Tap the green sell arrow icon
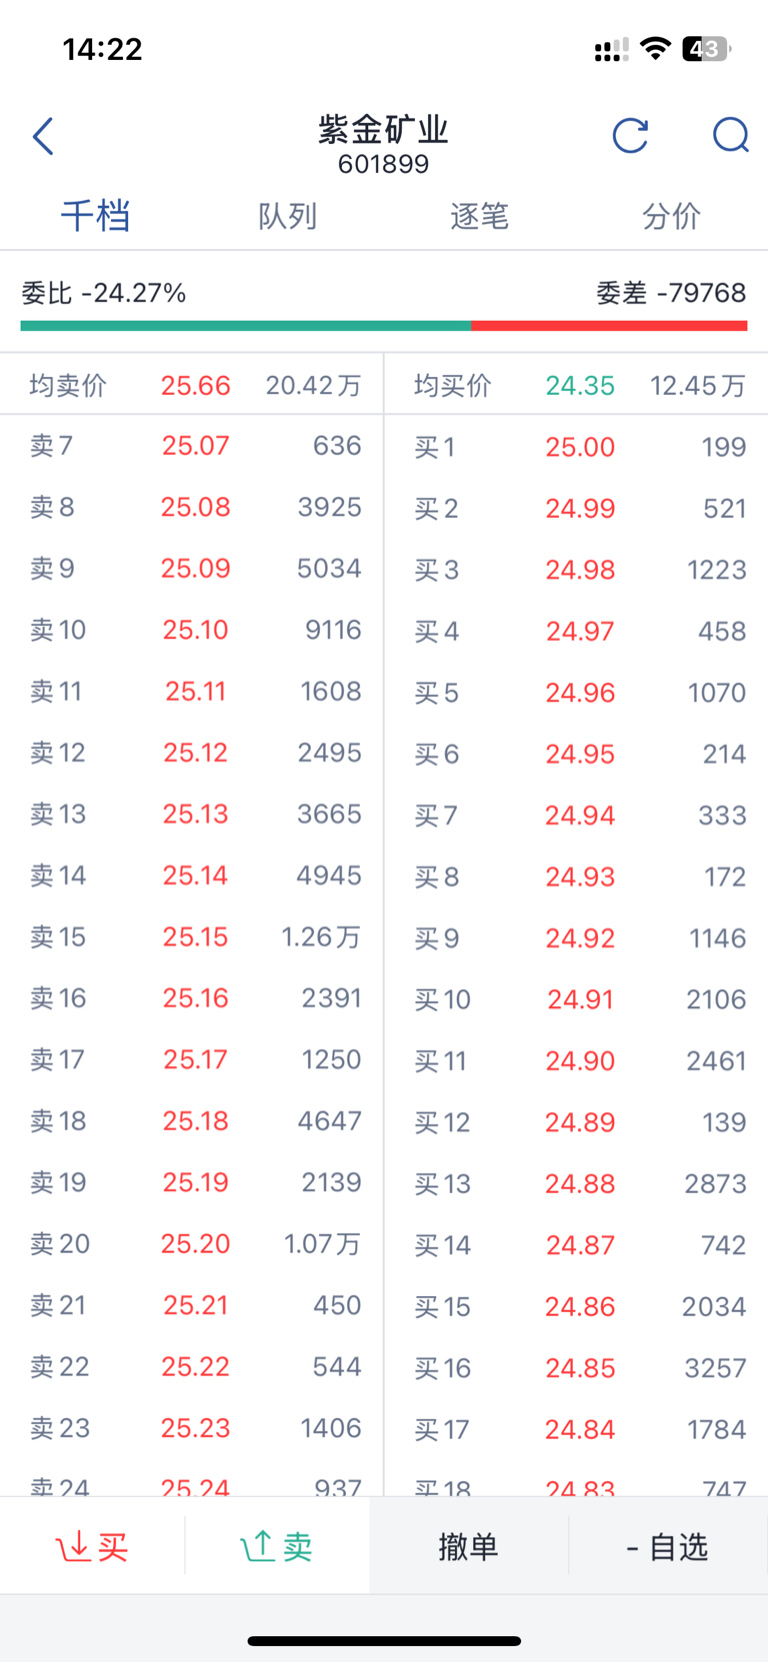768x1663 pixels. click(x=258, y=1546)
